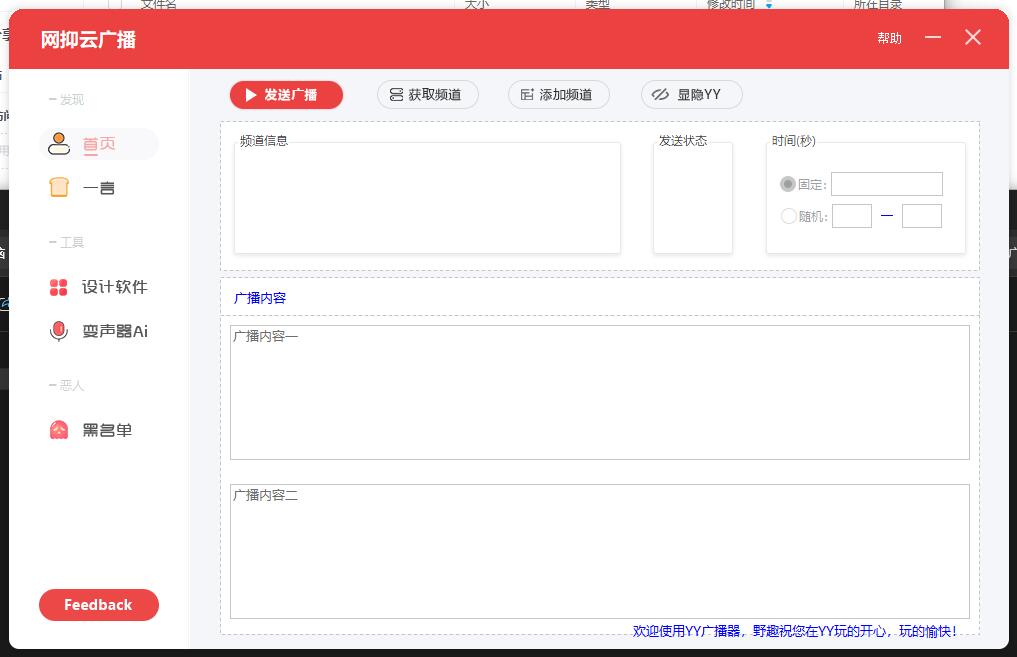
Task: Minimize the 网抑云广播 window
Action: [x=933, y=38]
